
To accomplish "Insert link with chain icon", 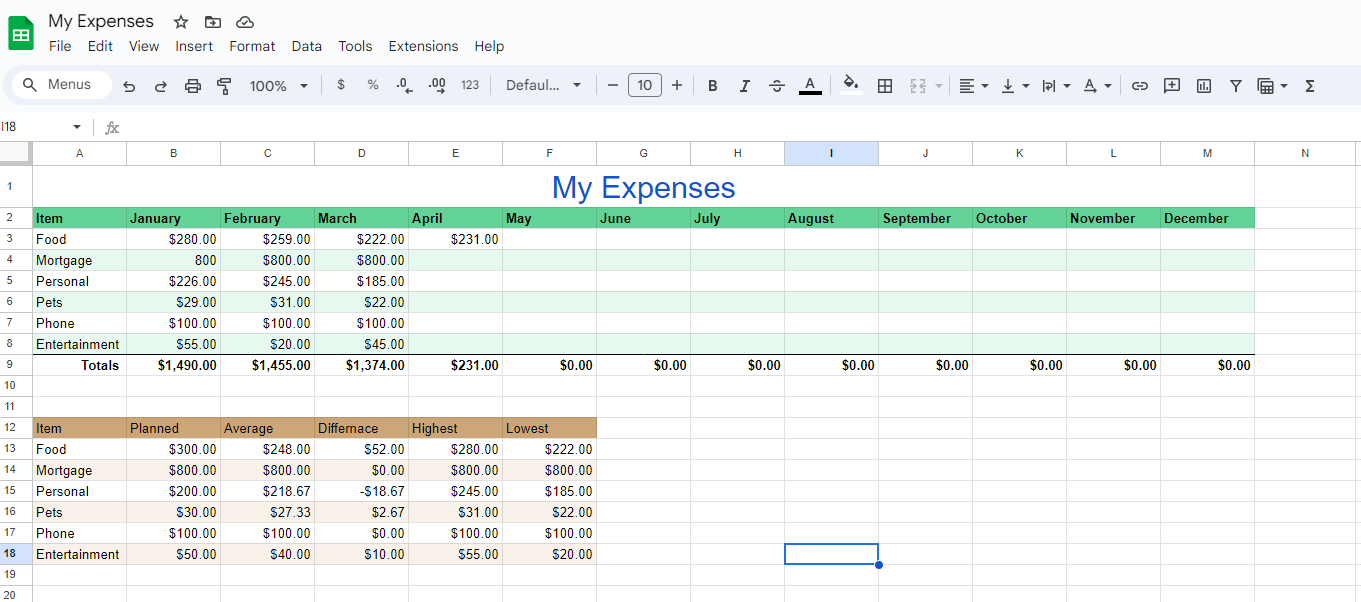I will pos(1139,86).
